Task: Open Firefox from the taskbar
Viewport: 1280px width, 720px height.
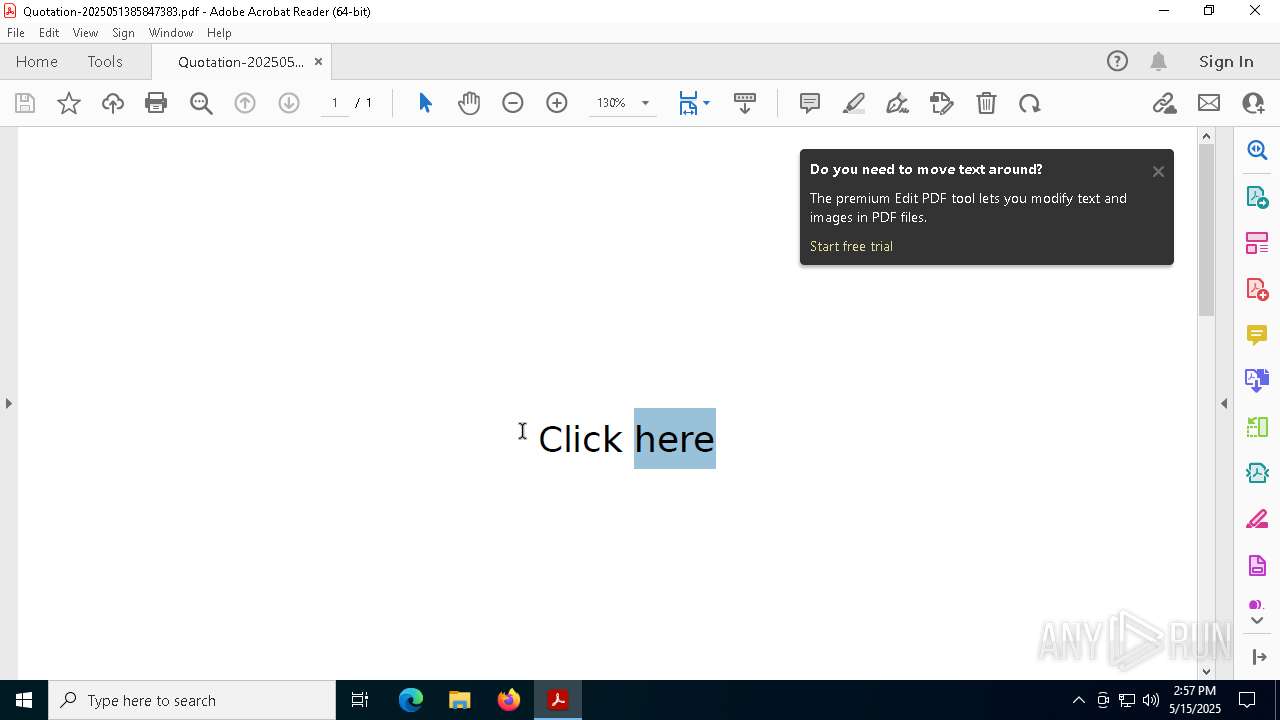Action: coord(509,700)
